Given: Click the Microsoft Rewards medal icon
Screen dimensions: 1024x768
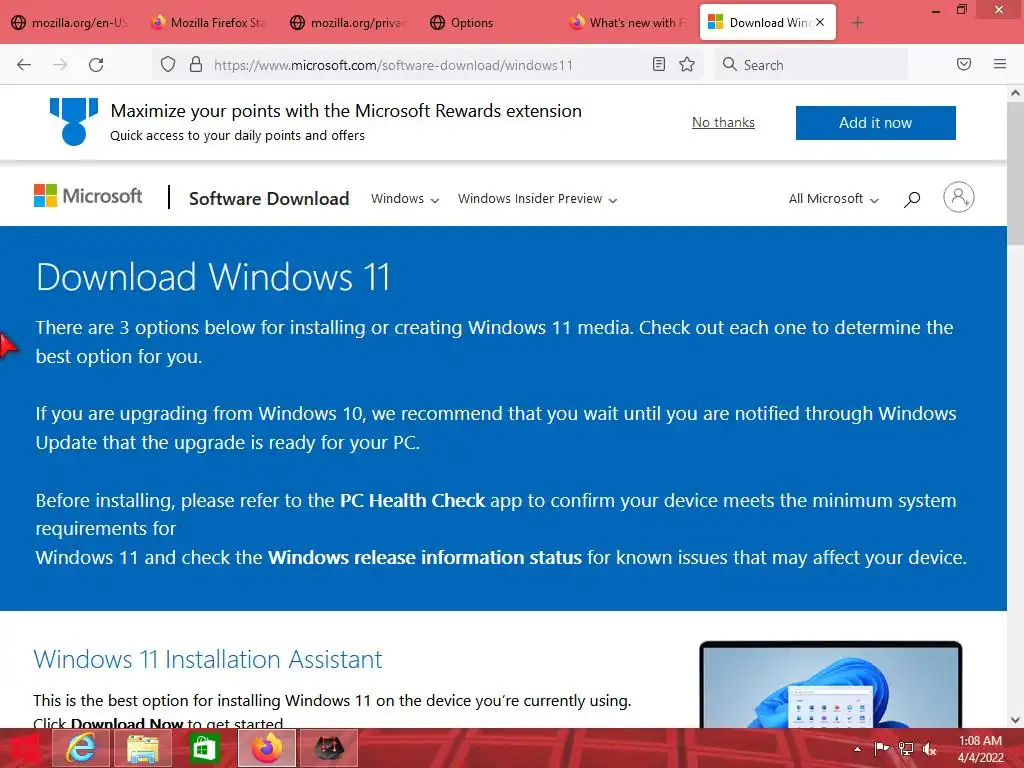Looking at the screenshot, I should pos(74,121).
